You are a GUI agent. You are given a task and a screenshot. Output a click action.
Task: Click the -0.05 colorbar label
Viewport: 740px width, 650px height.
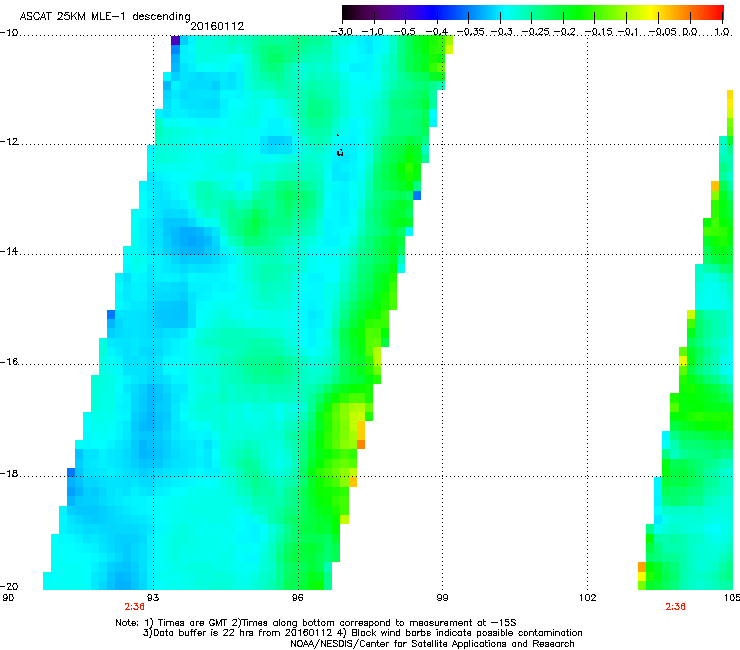(x=663, y=32)
